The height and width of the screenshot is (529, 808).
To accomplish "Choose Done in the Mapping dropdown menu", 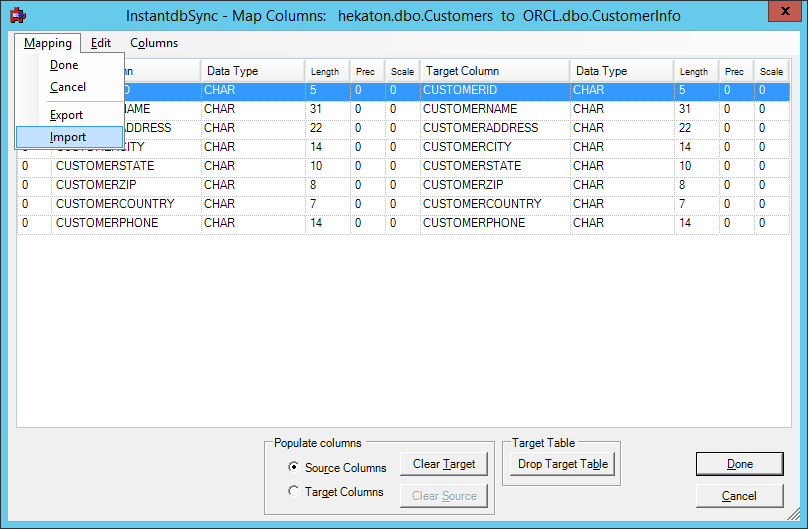I will (64, 65).
